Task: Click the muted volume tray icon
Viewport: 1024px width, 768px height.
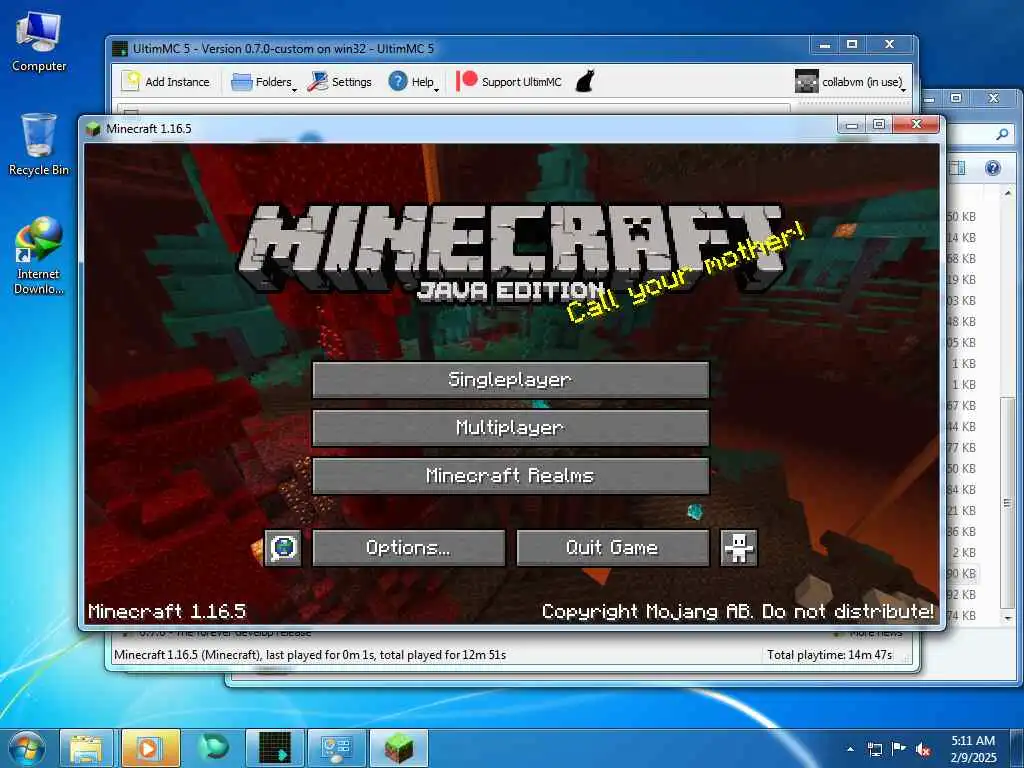Action: pyautogui.click(x=923, y=749)
